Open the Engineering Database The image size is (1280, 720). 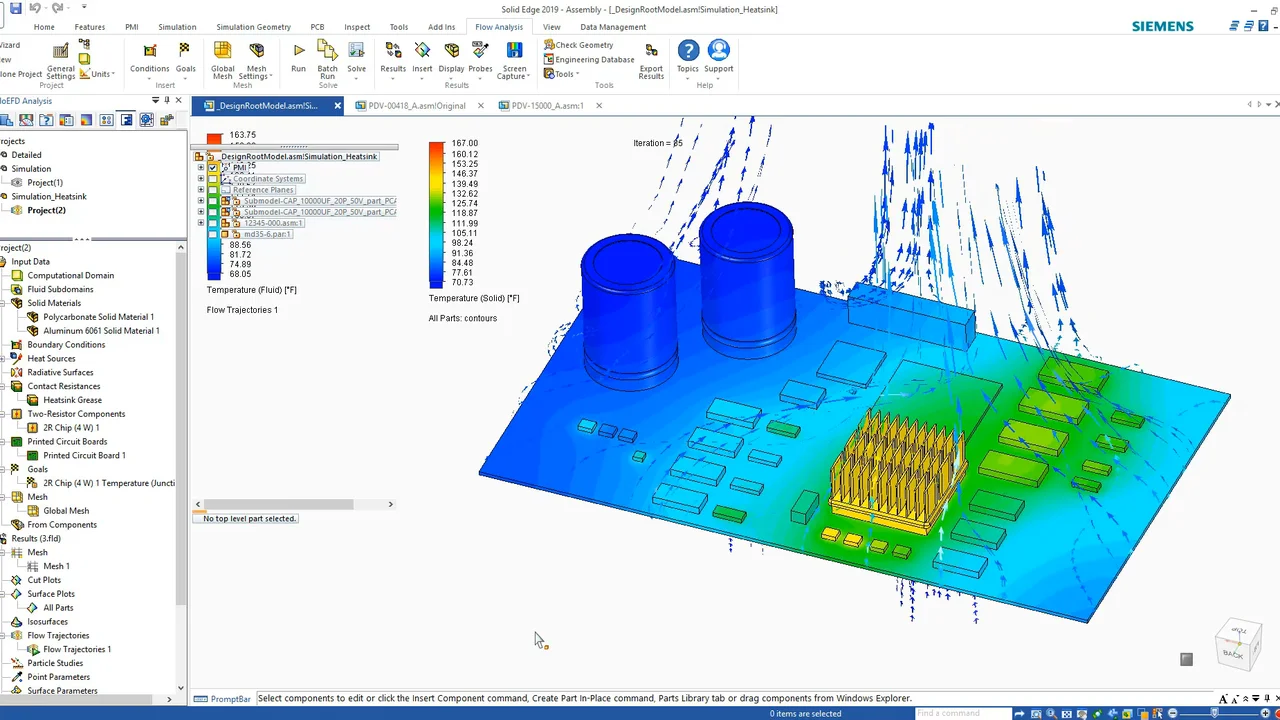pos(594,59)
